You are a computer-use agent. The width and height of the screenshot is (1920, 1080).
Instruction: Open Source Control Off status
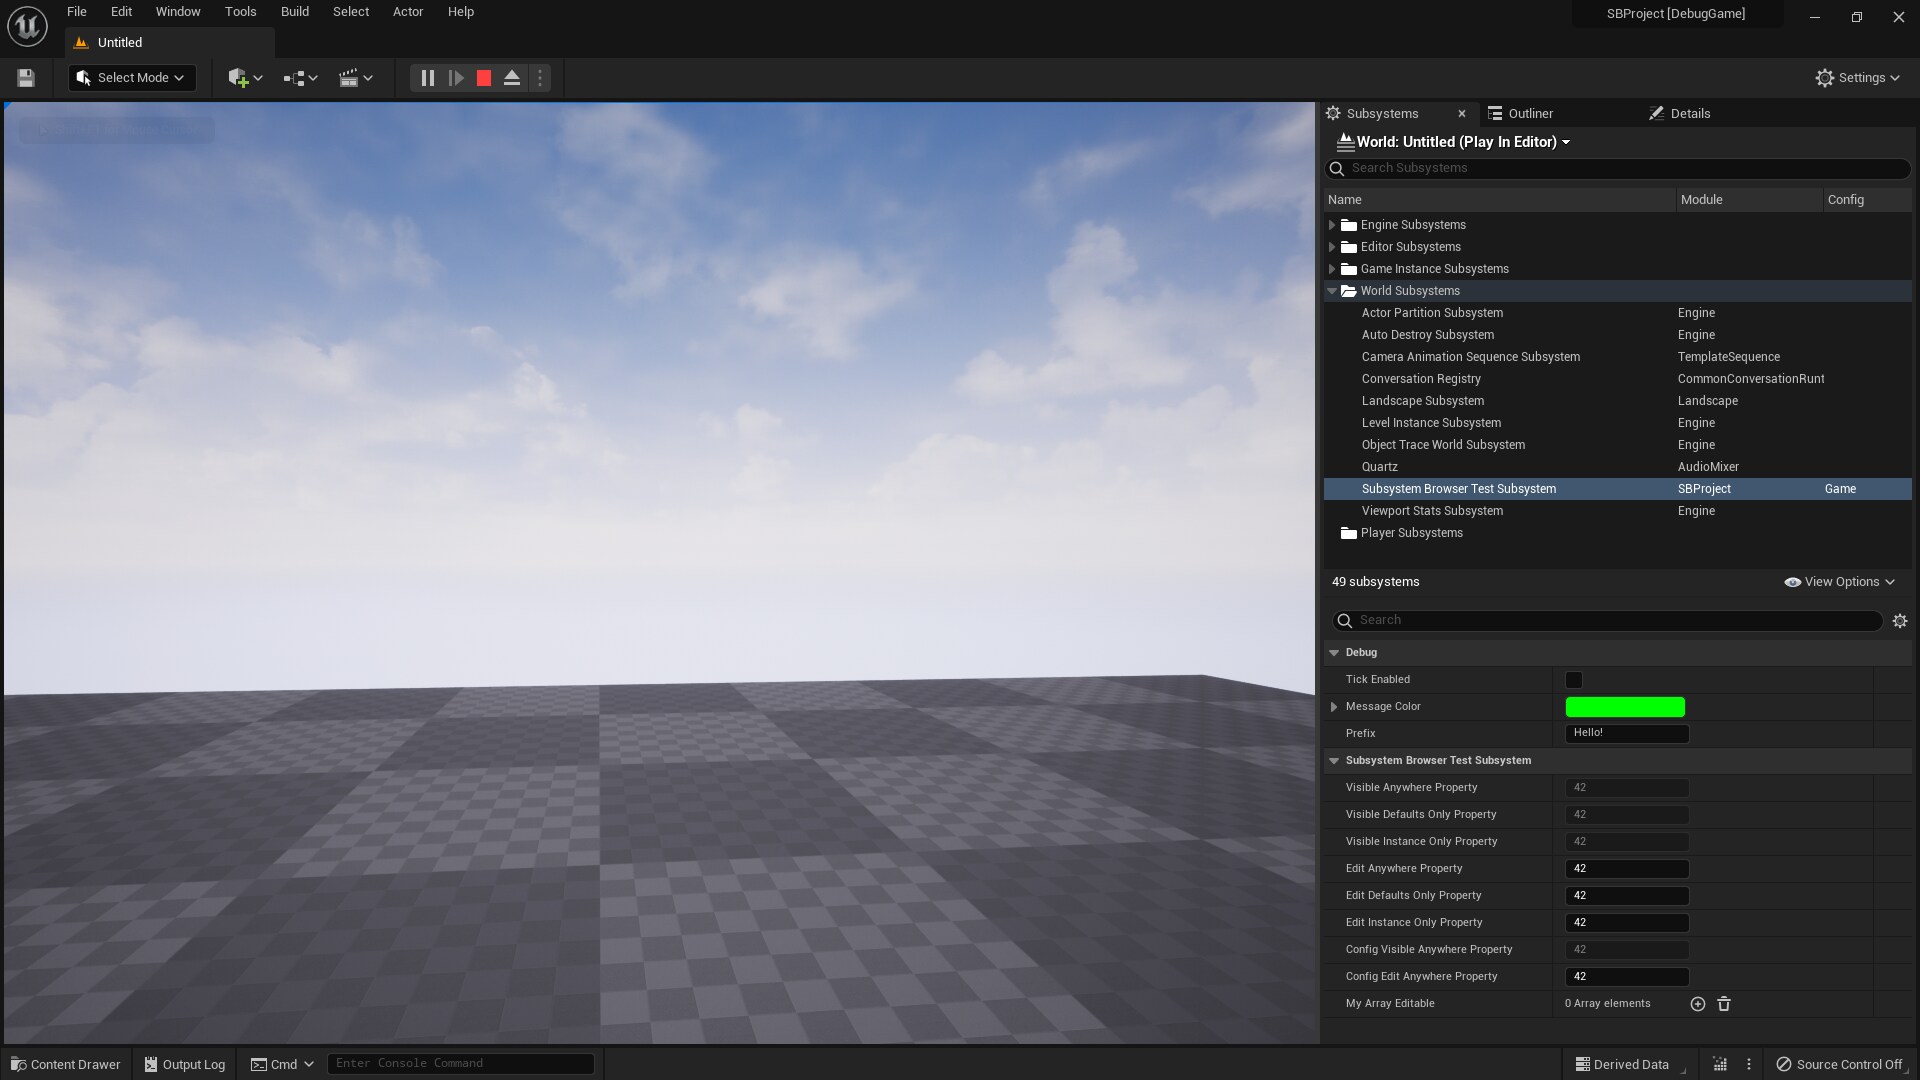[1838, 1064]
